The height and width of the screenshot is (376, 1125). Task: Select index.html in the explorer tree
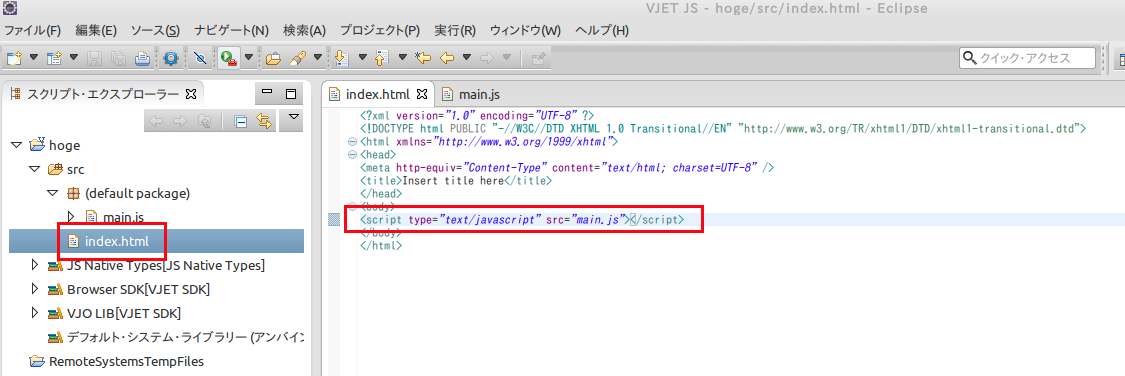point(116,241)
